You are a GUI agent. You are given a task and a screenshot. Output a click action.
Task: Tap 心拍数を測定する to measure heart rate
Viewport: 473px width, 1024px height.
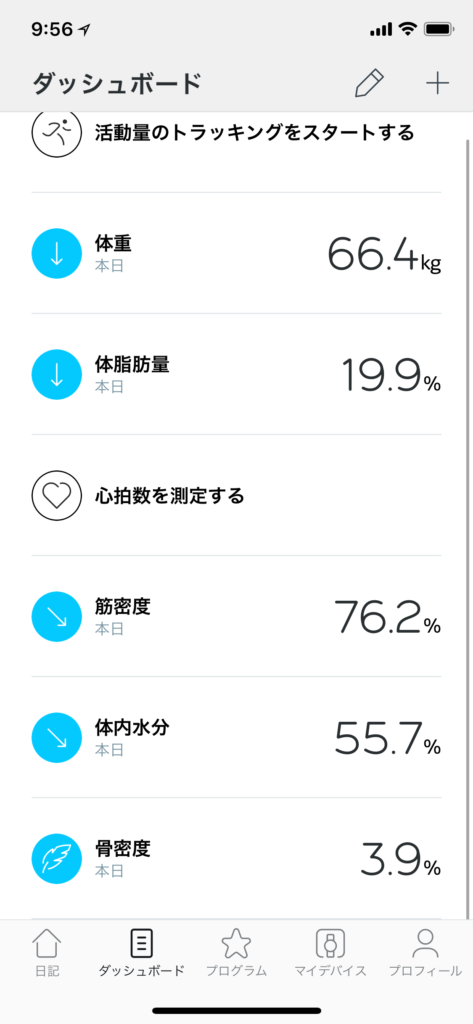click(169, 496)
